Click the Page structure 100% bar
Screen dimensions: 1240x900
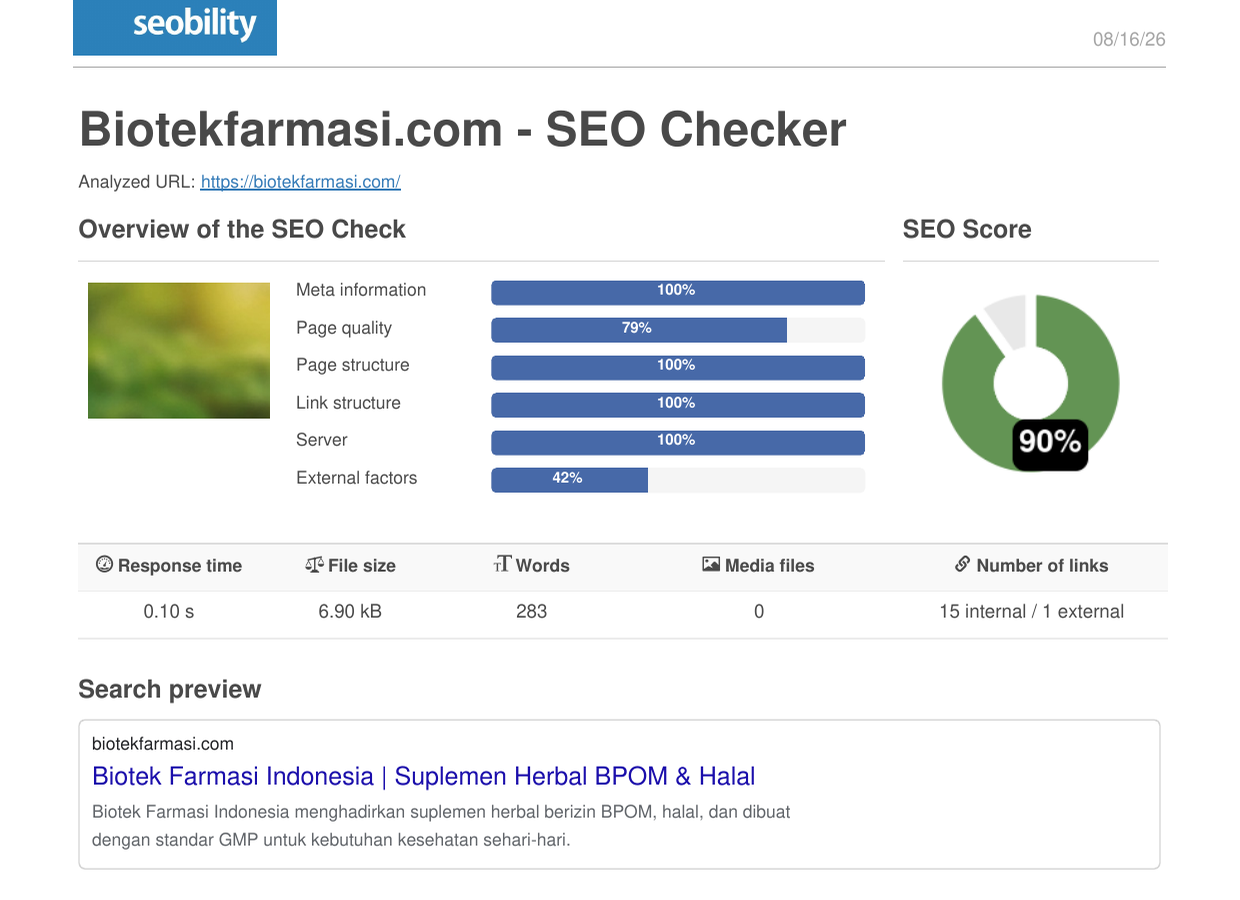click(678, 367)
